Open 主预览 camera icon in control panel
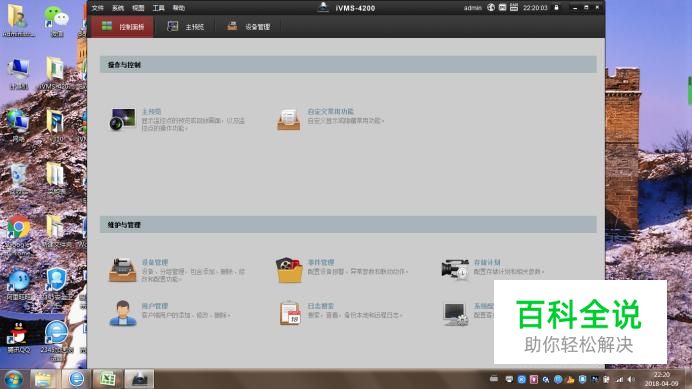The image size is (692, 389). 122,119
